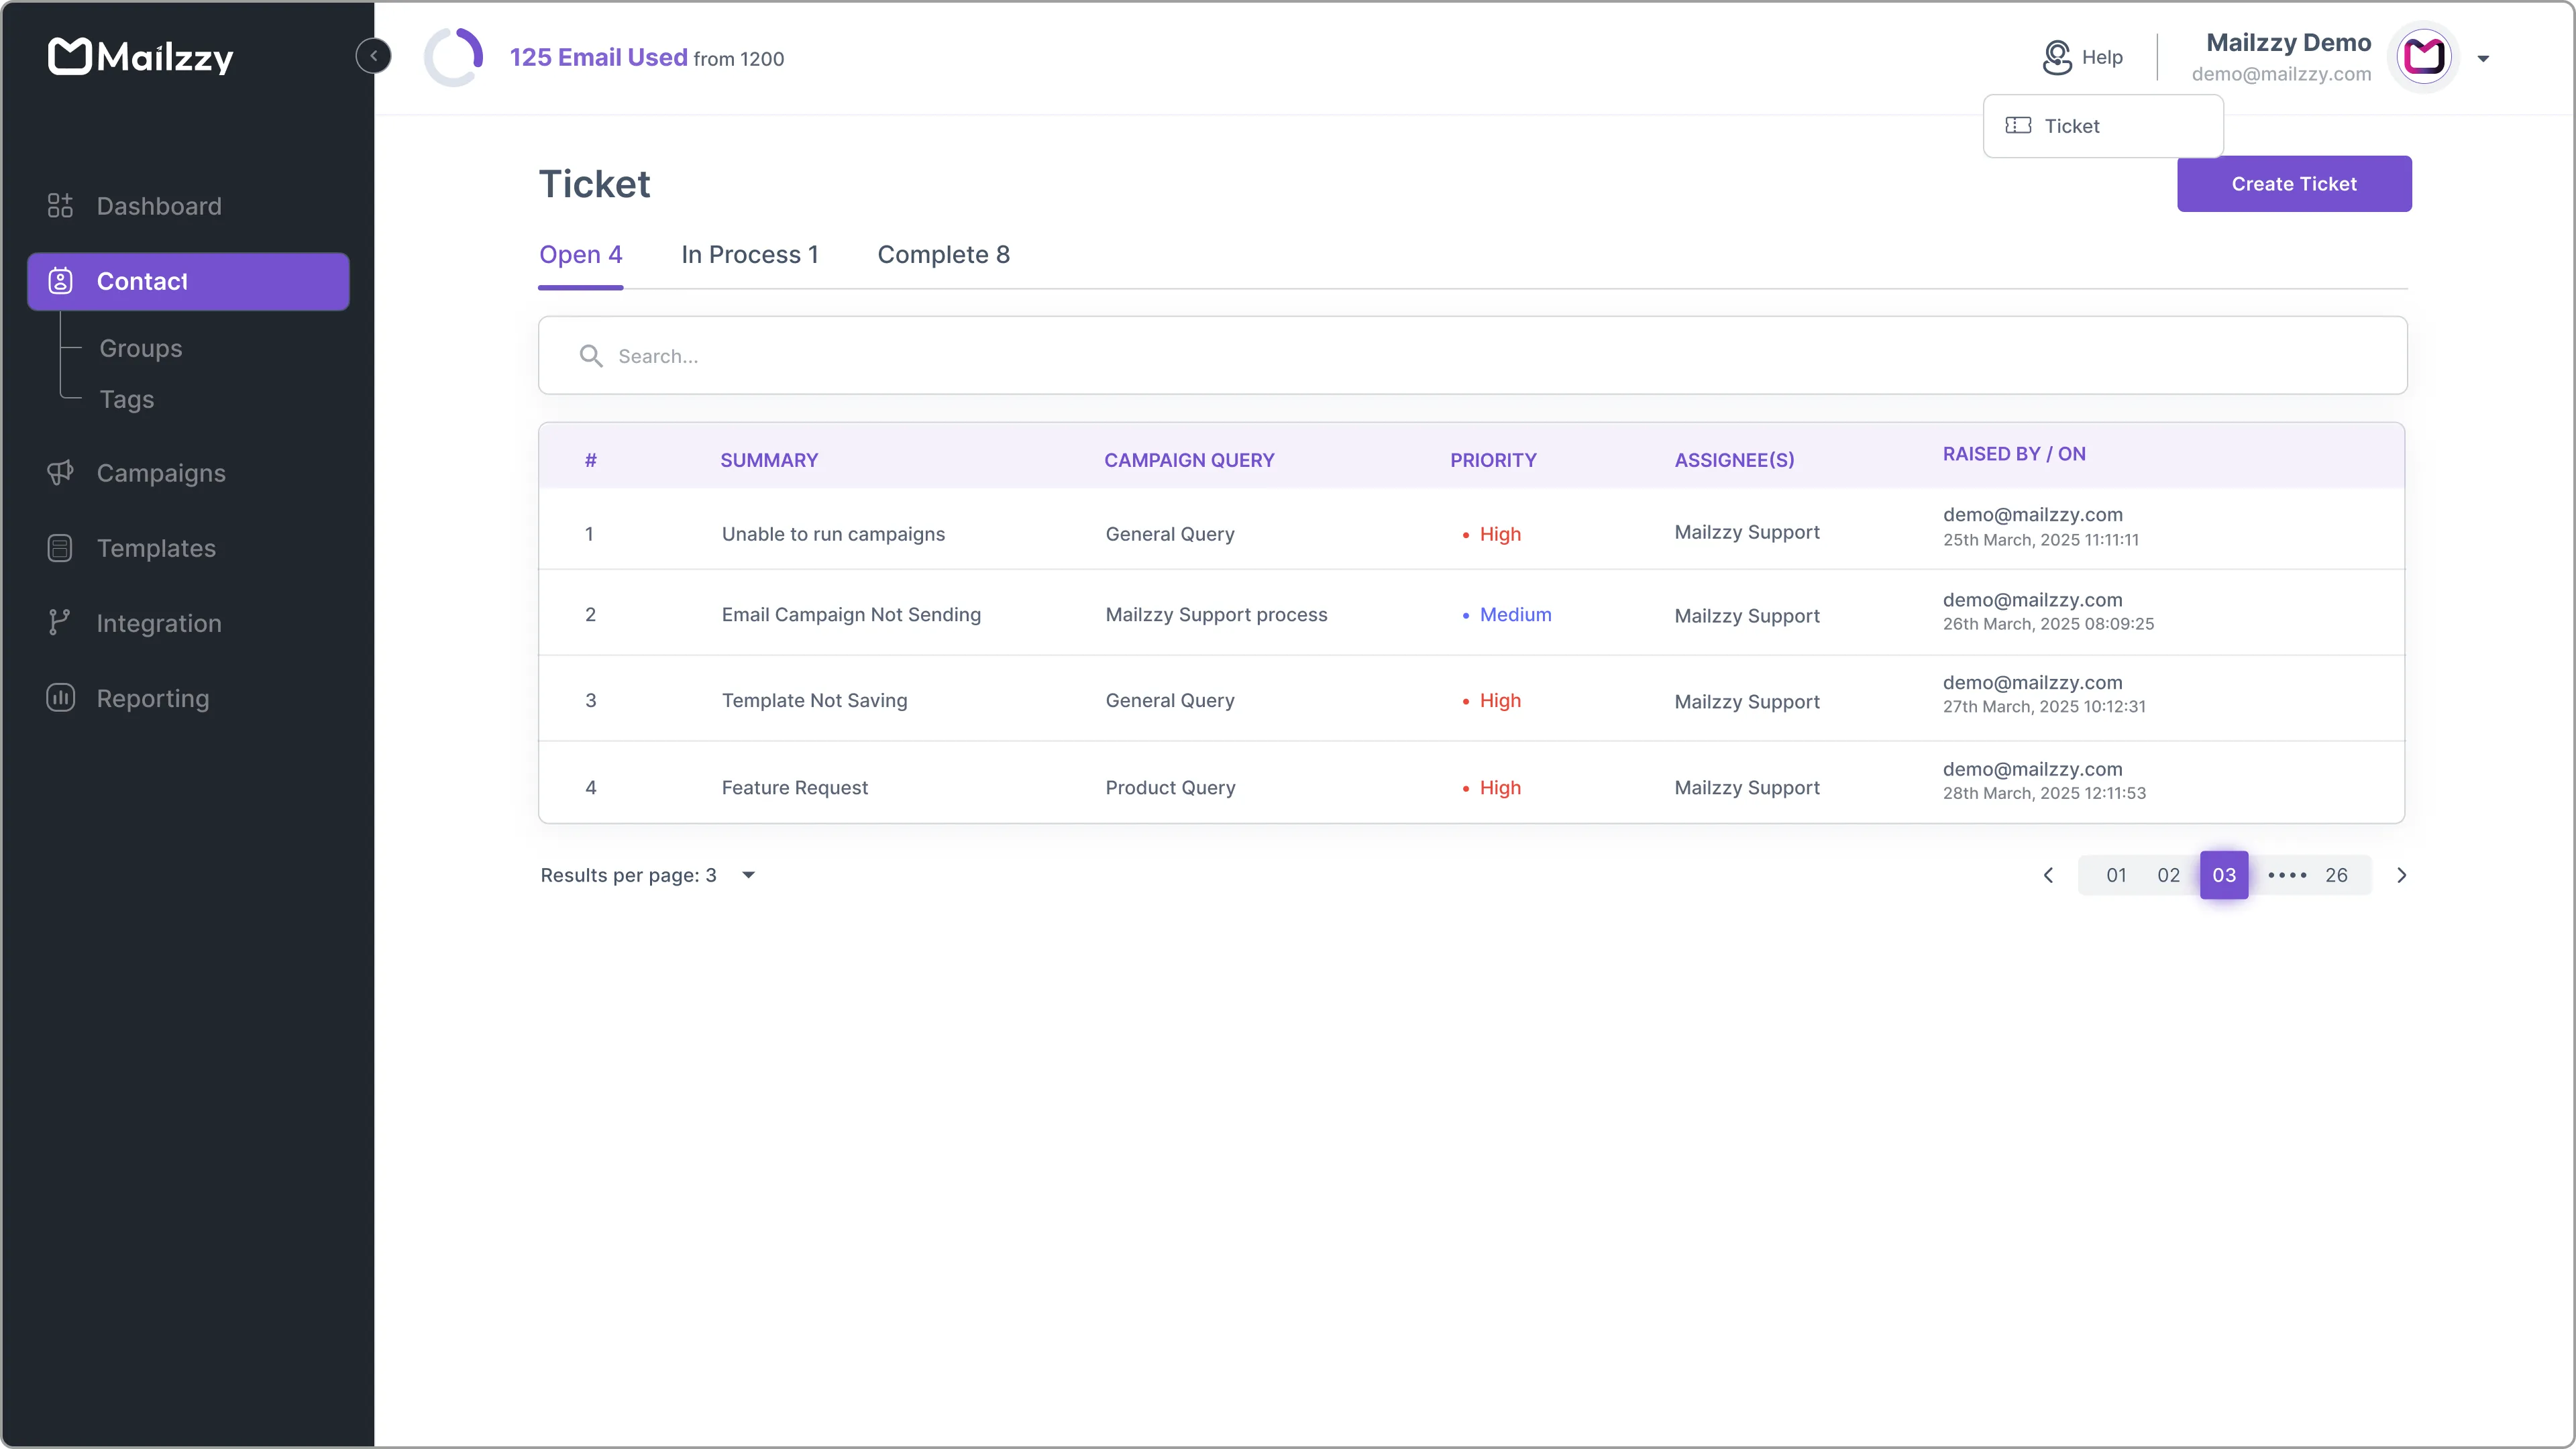Image resolution: width=2576 pixels, height=1449 pixels.
Task: Open the Campaigns section
Action: pyautogui.click(x=161, y=473)
